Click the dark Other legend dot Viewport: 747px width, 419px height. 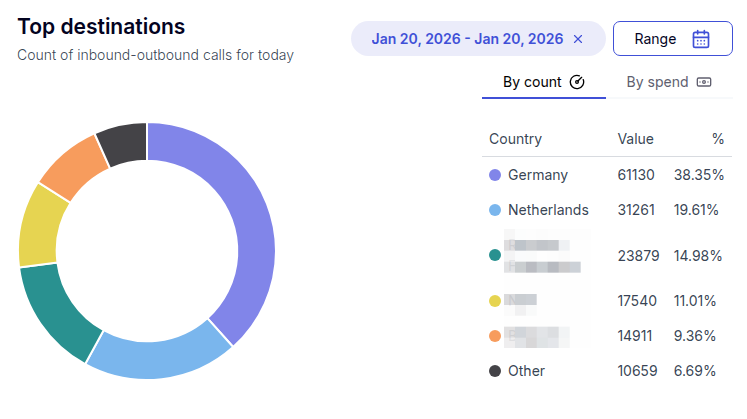pos(494,371)
